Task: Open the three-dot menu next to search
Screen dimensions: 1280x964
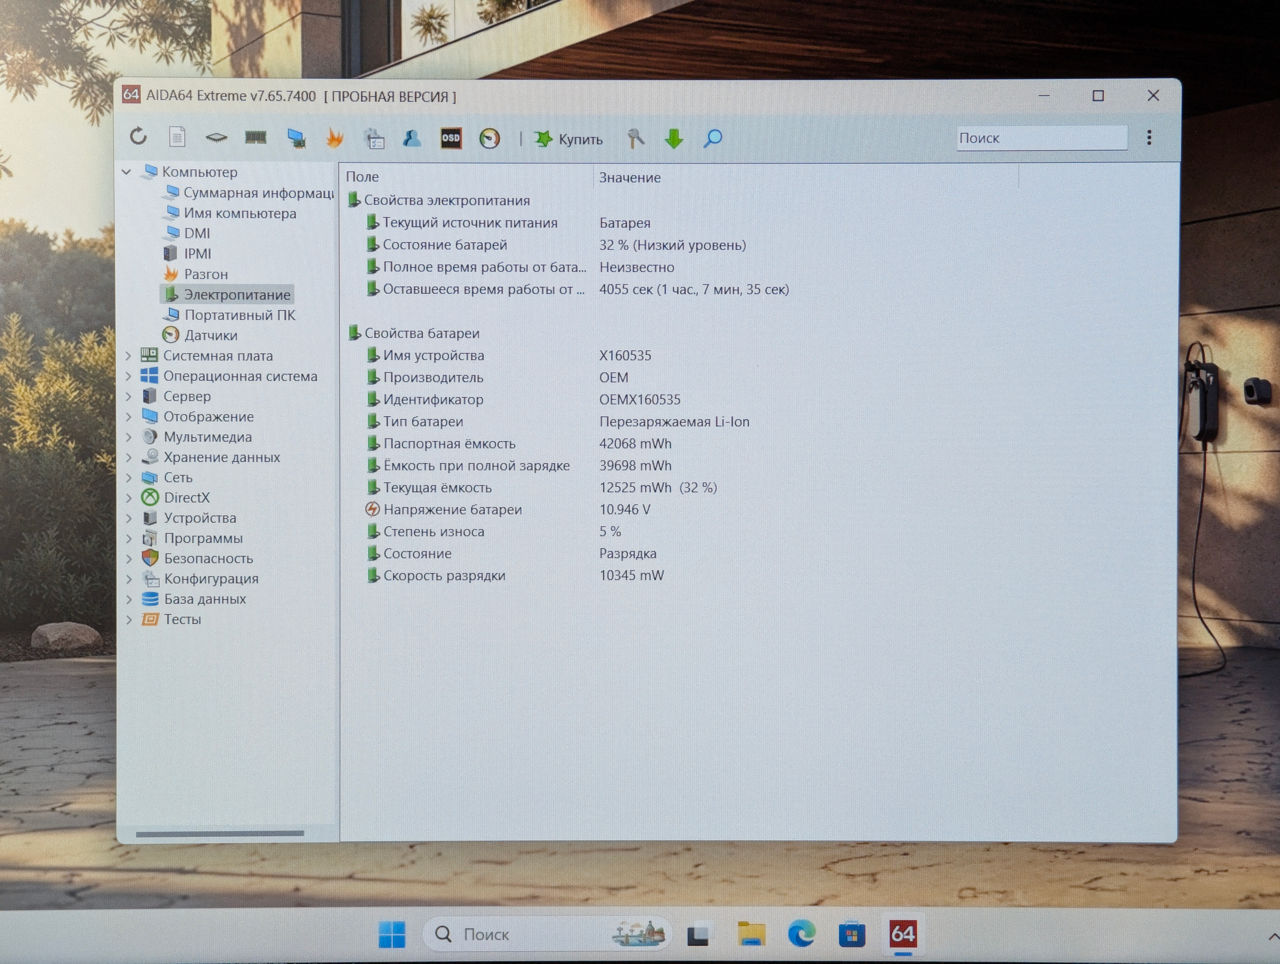Action: 1149,138
